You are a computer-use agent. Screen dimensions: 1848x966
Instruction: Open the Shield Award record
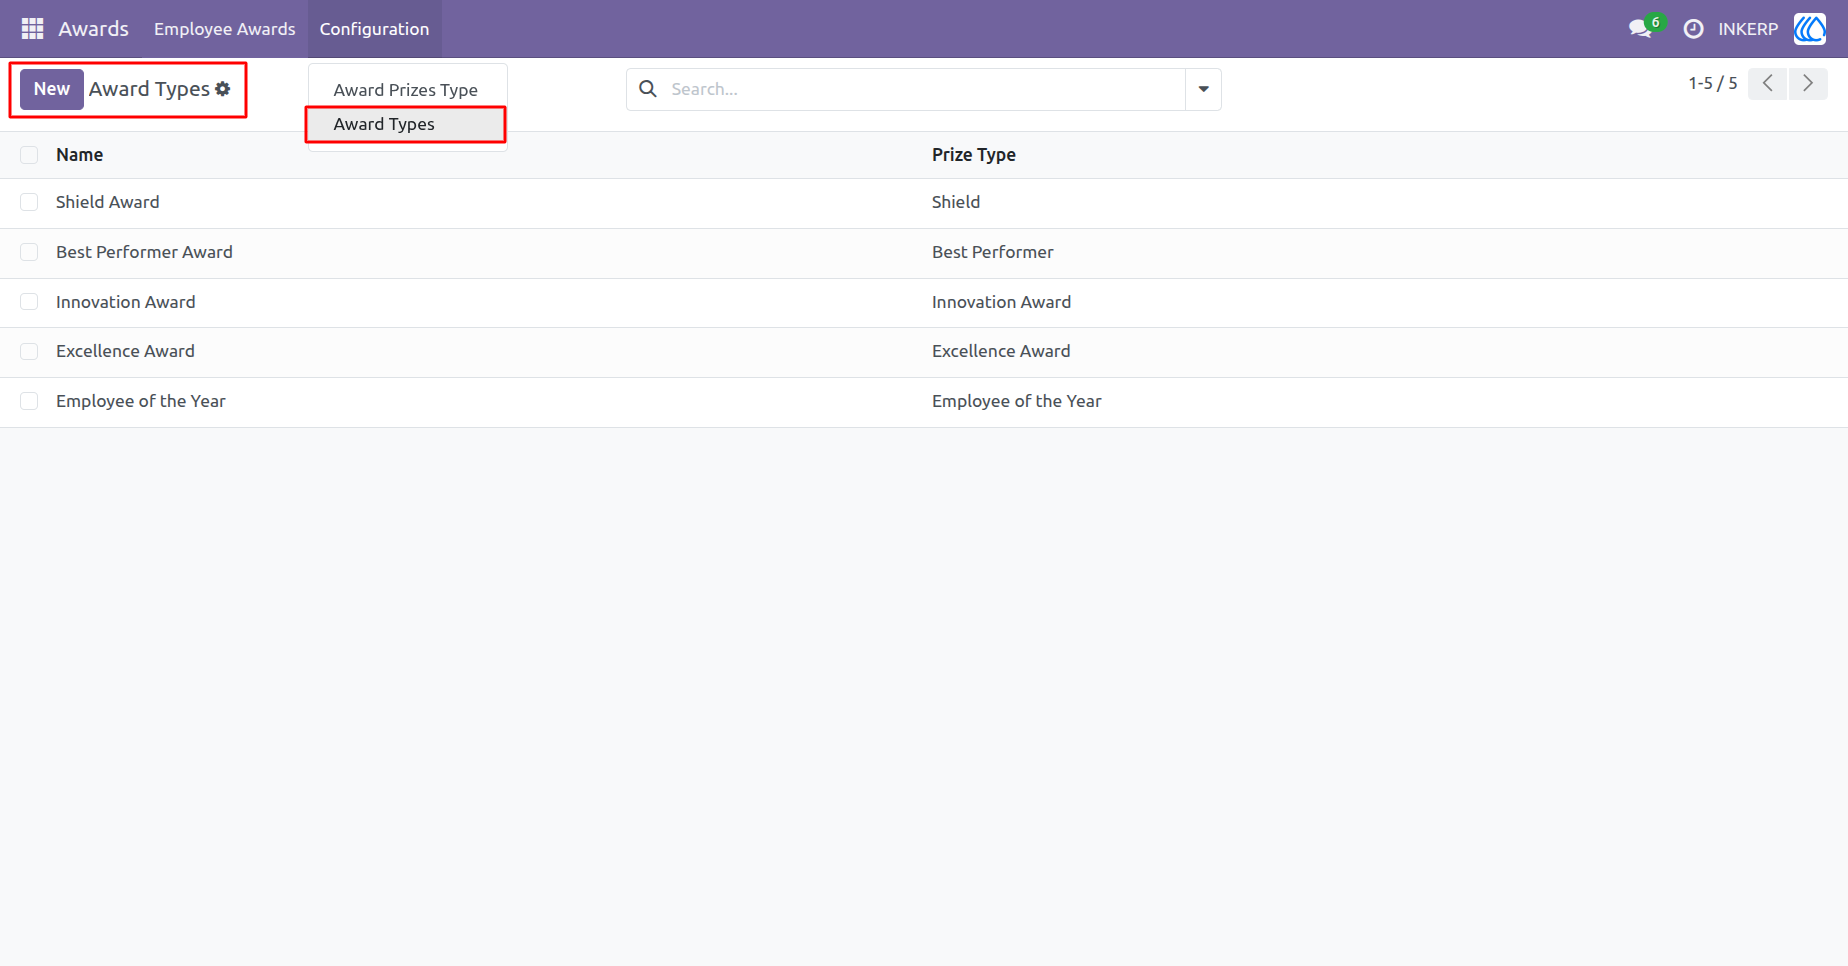(108, 202)
